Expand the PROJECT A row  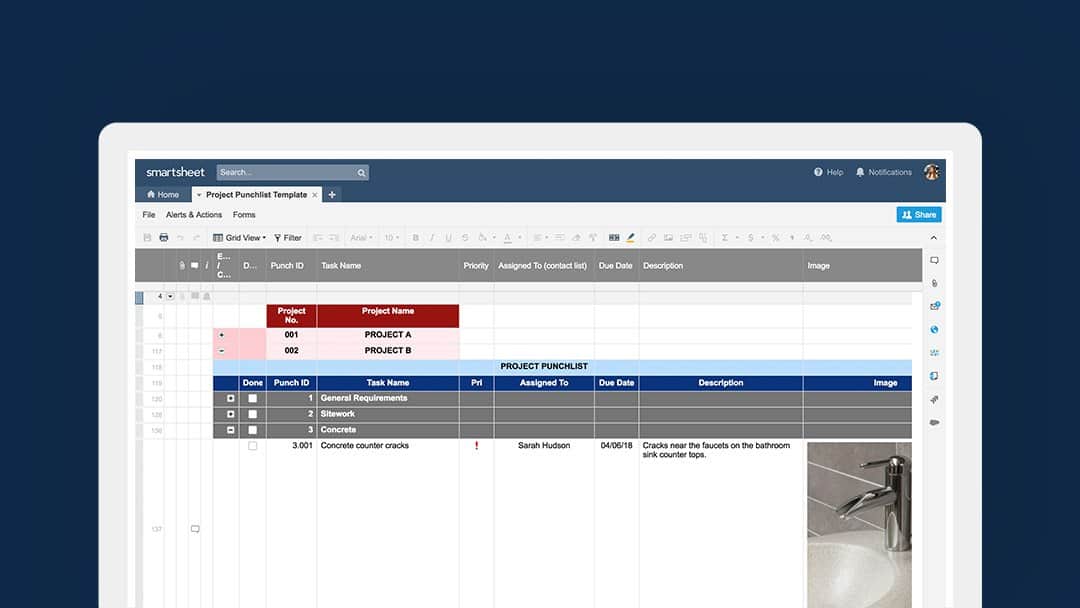[x=221, y=335]
